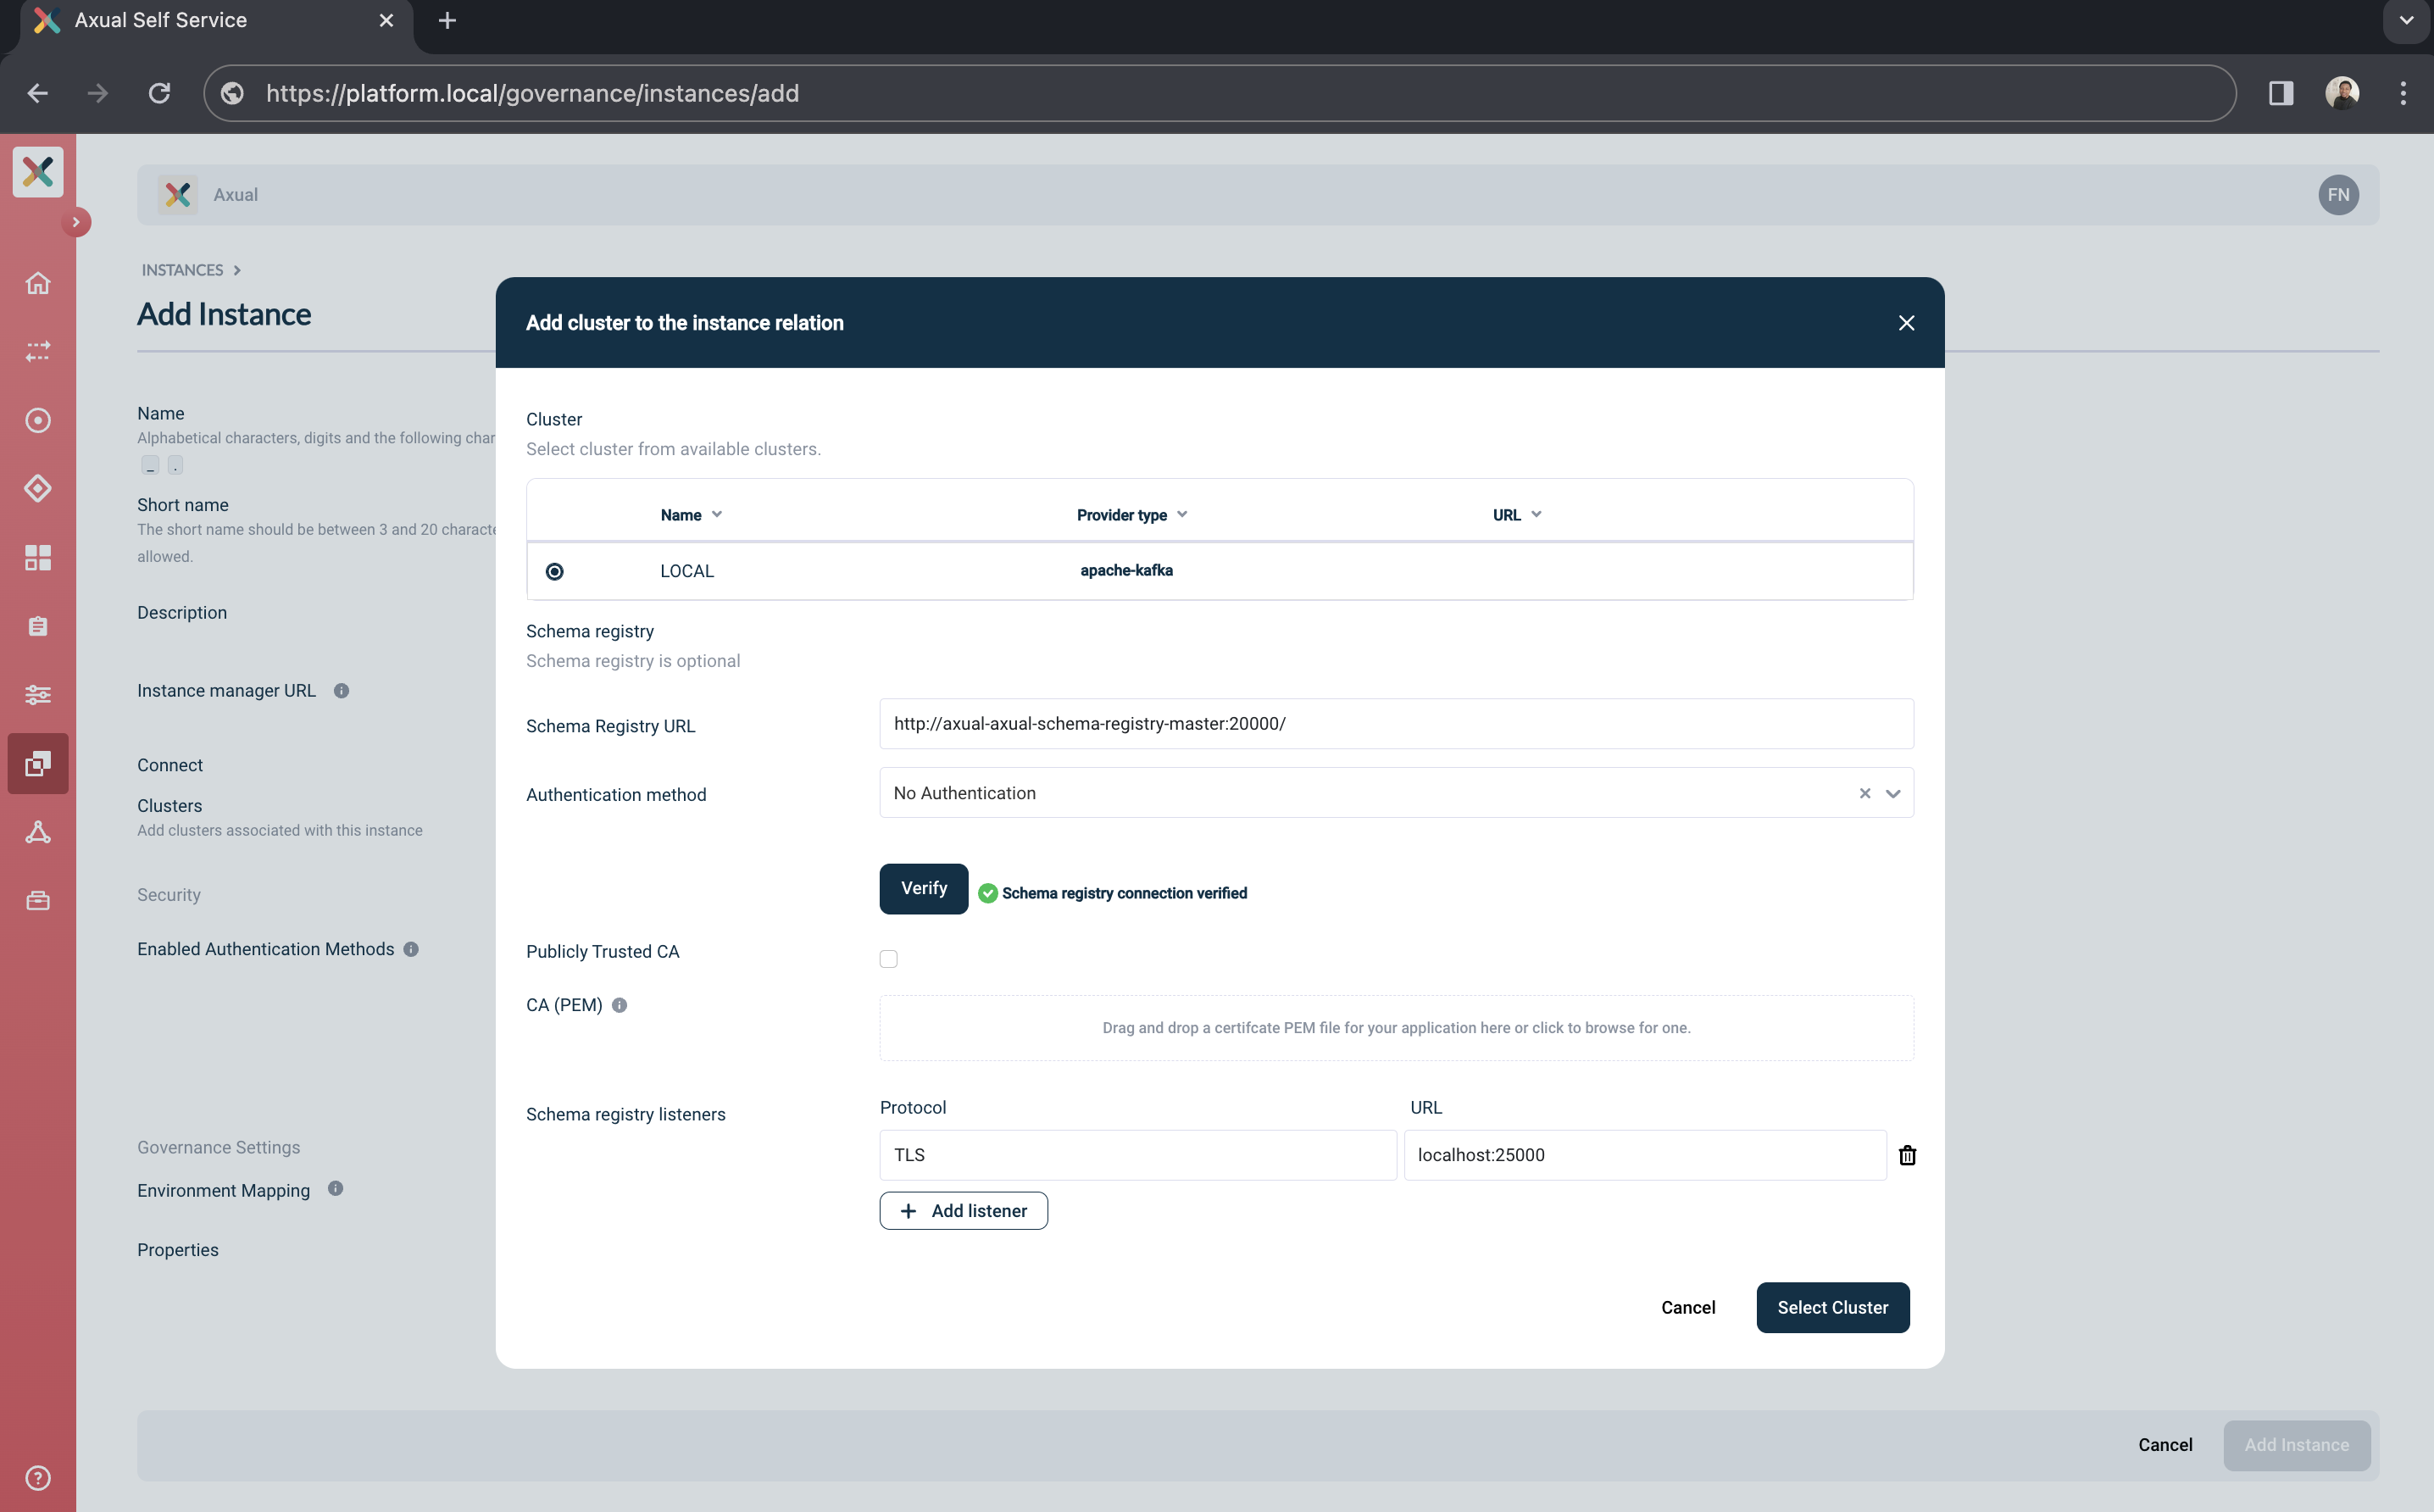Click the Select Cluster button

(1832, 1307)
